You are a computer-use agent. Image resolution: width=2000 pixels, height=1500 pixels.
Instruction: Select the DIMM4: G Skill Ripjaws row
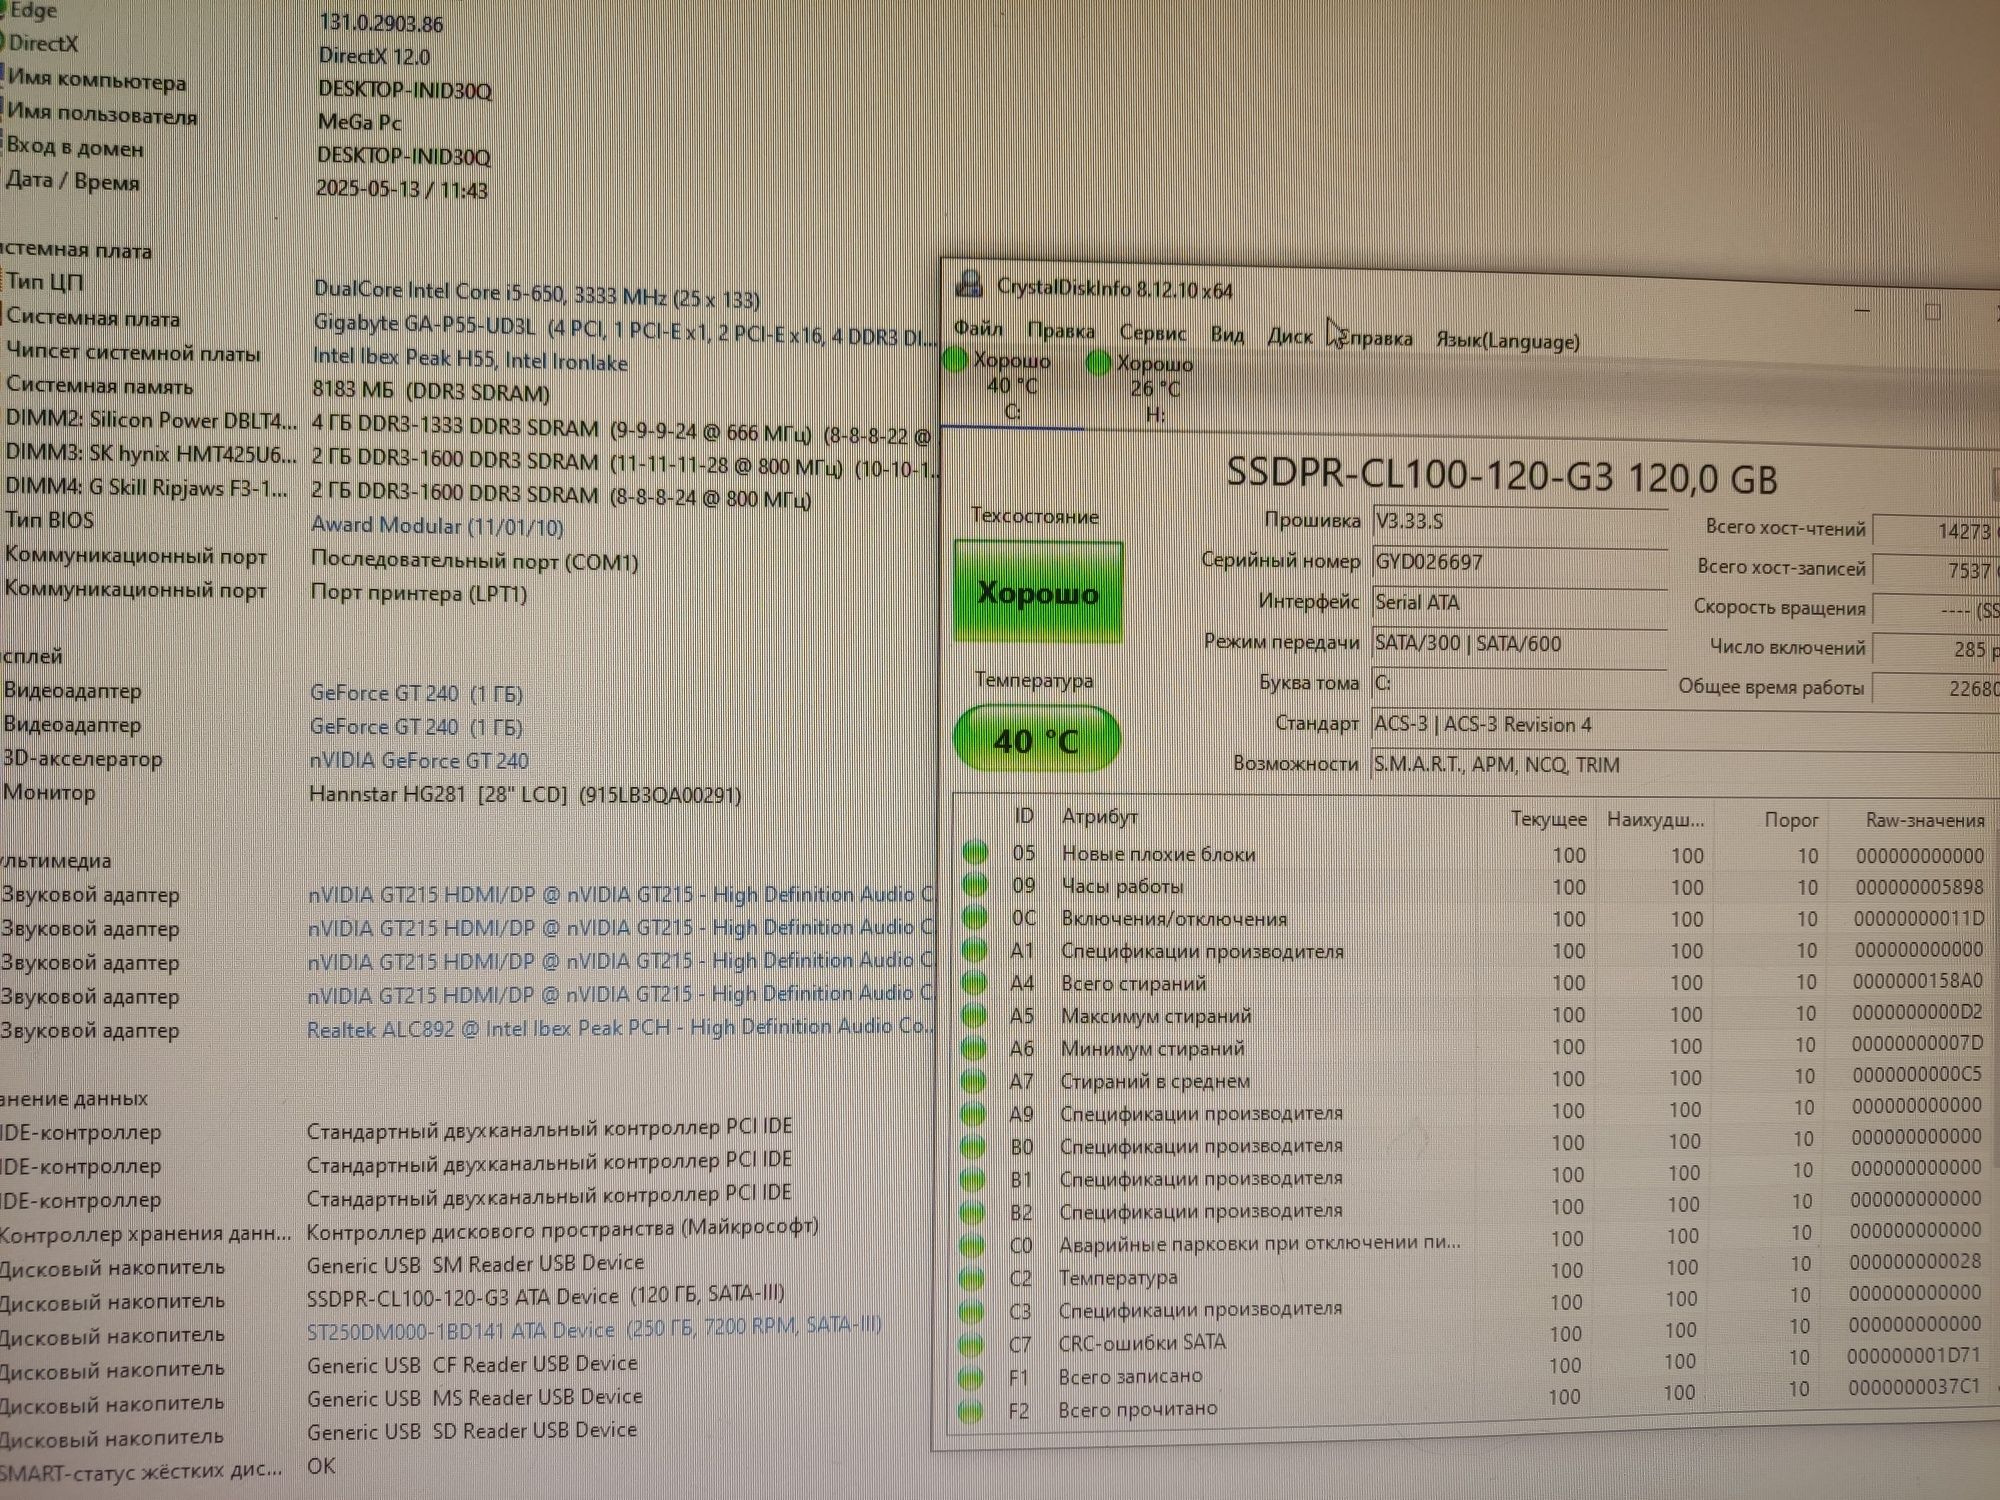(408, 493)
